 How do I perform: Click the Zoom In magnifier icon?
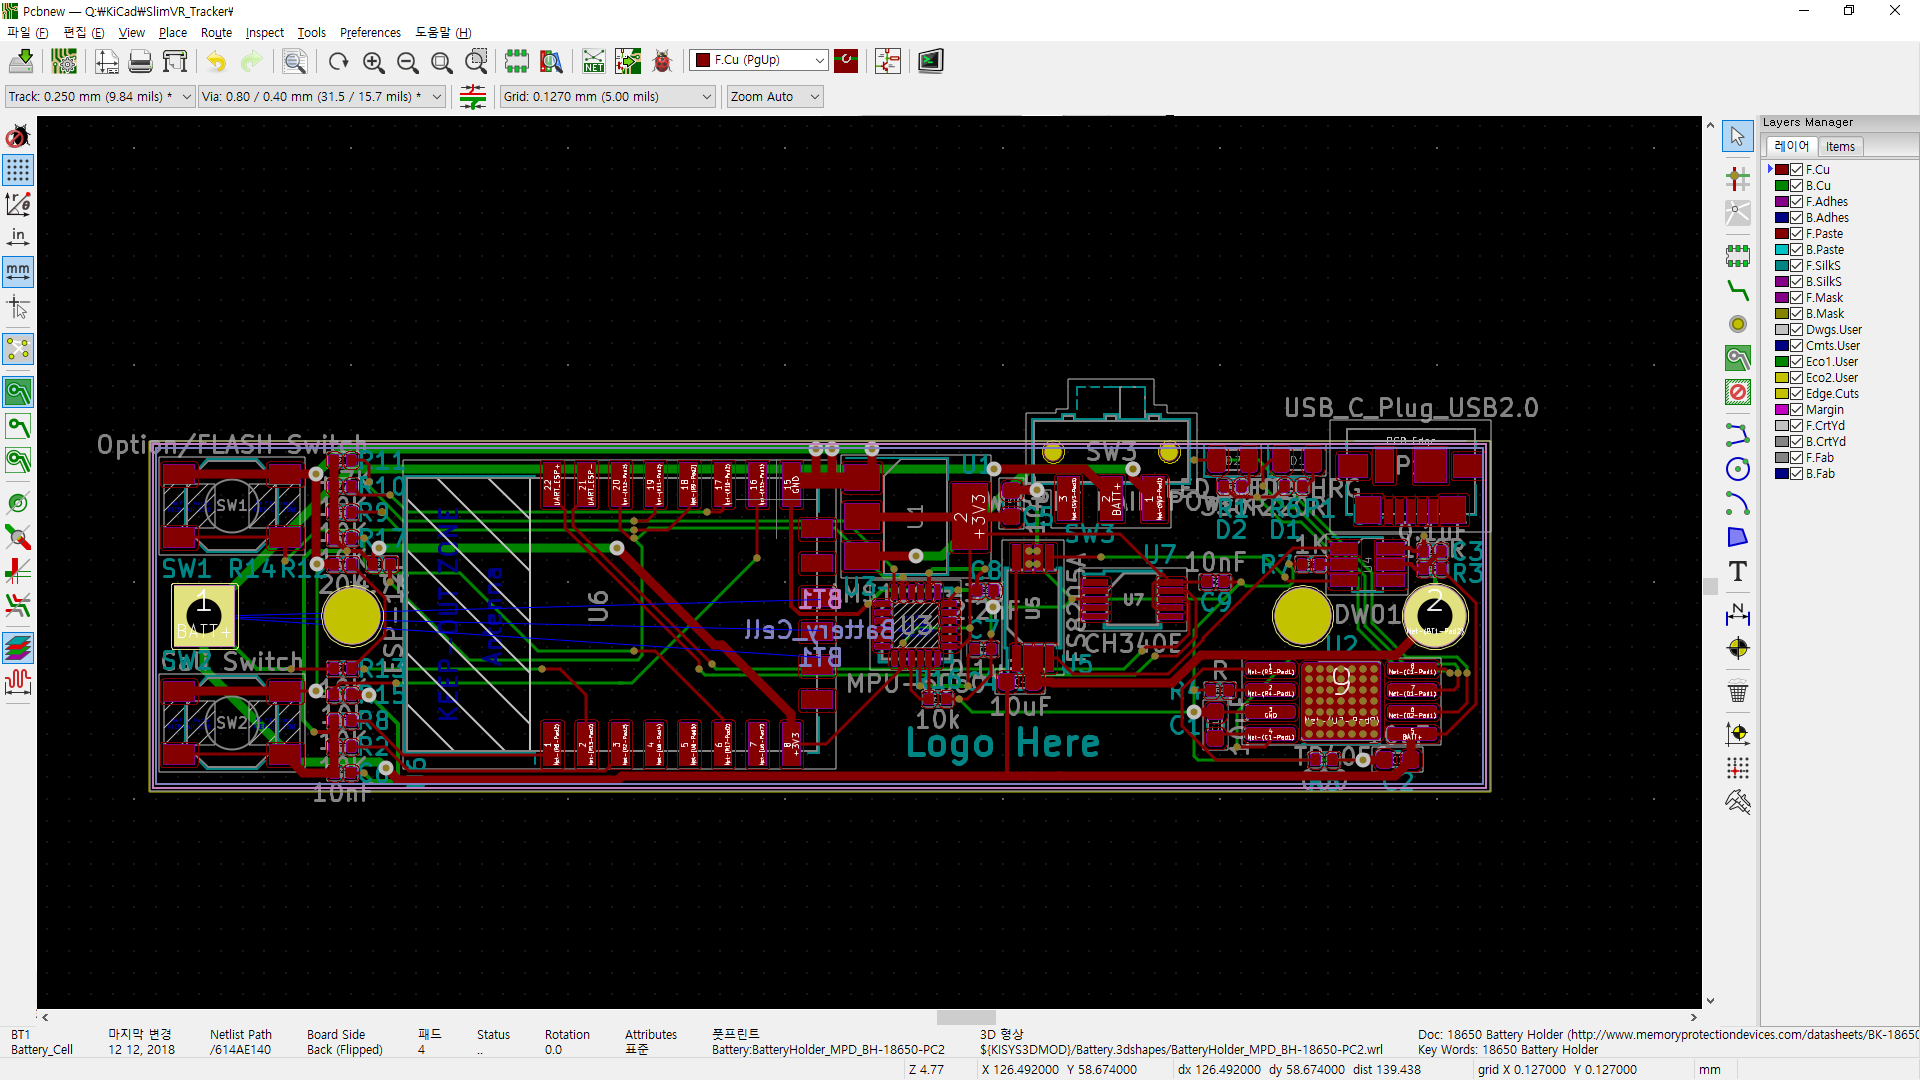[x=373, y=61]
